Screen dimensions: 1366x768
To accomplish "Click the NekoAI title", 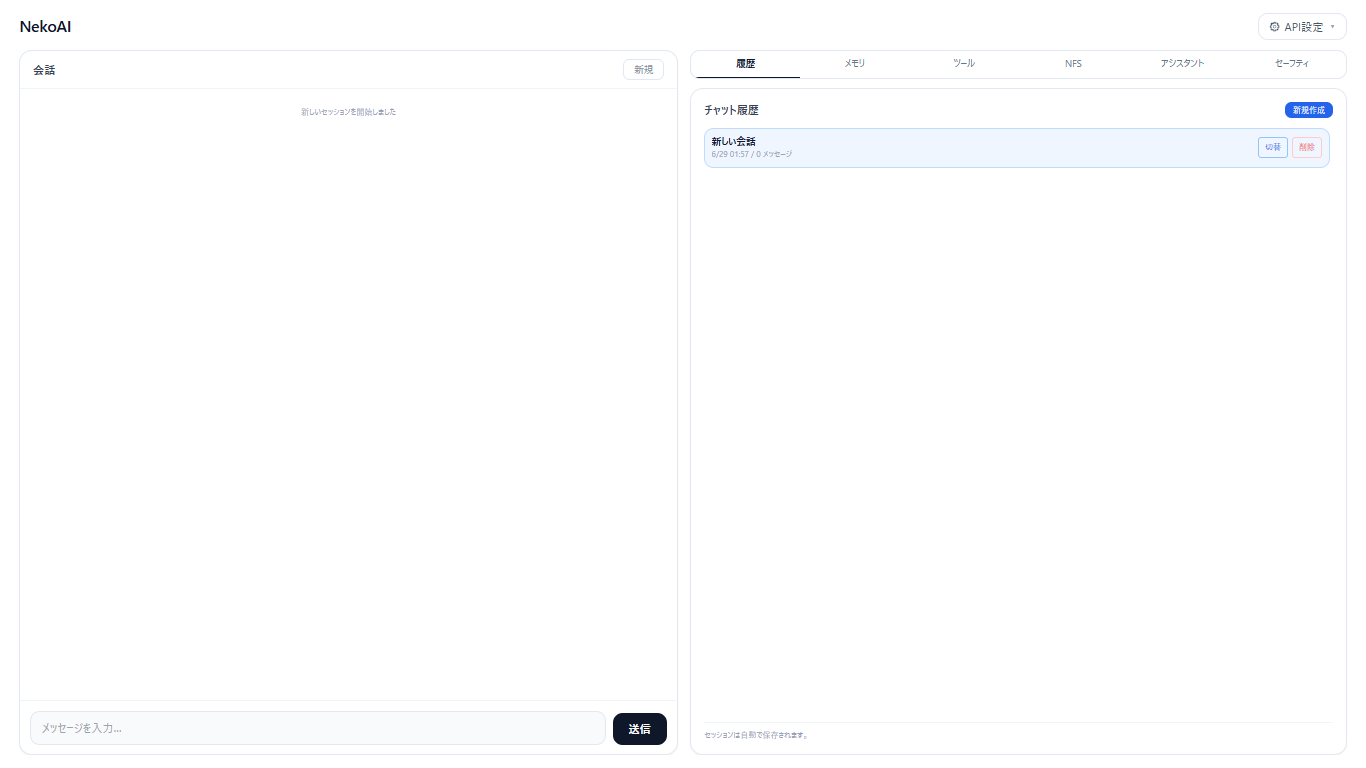I will (x=45, y=27).
